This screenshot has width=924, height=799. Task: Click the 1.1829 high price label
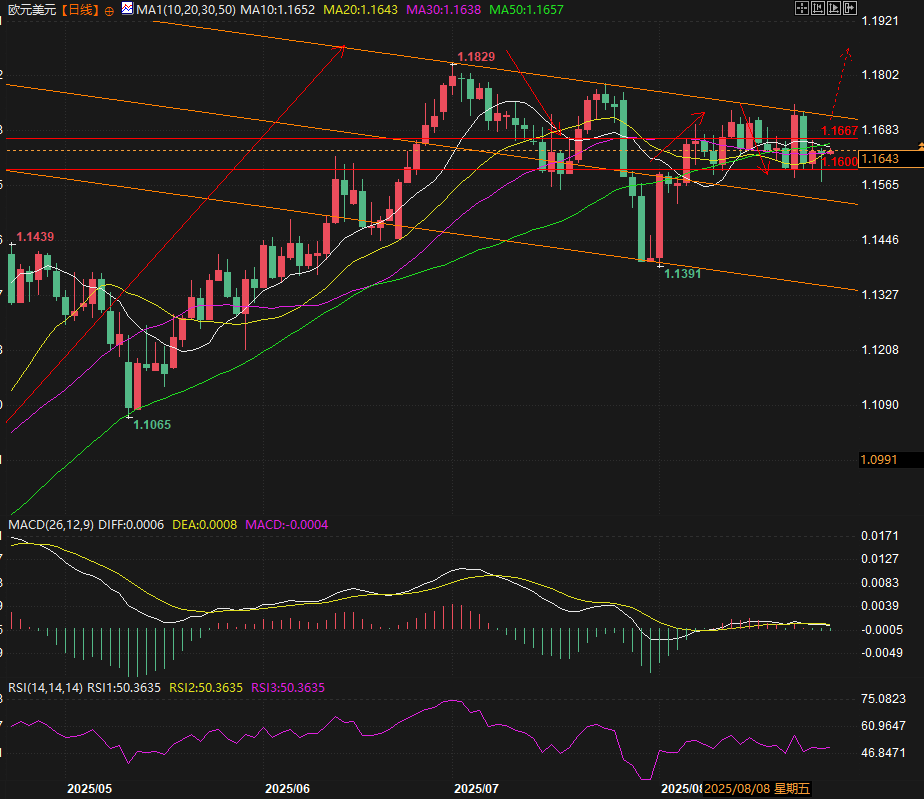point(476,57)
